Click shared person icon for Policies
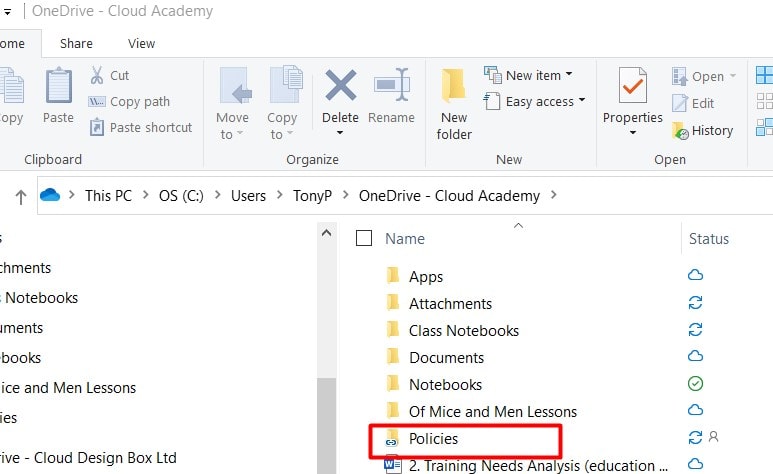Image resolution: width=773 pixels, height=474 pixels. (713, 437)
